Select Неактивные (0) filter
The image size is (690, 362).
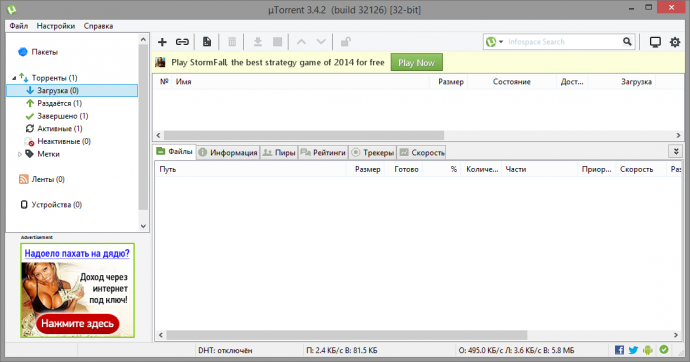[64, 141]
